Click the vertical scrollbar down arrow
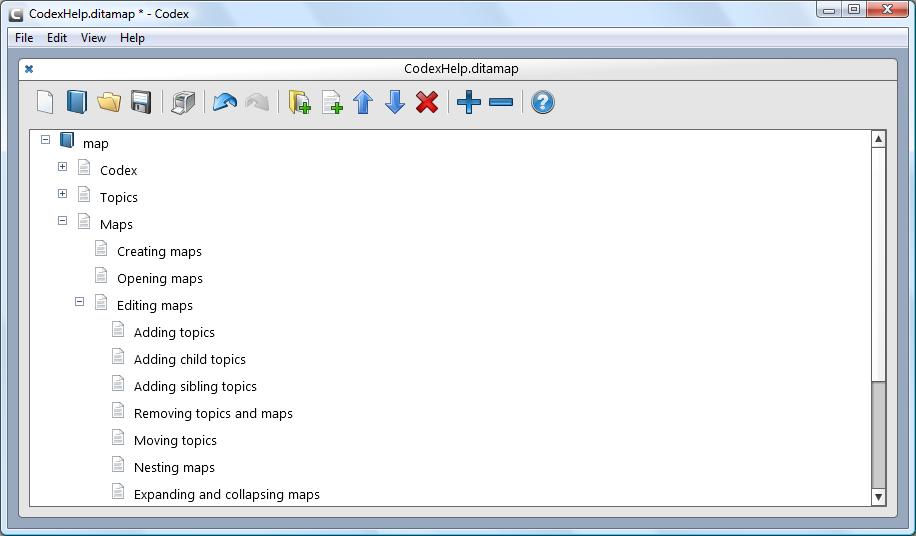 [878, 497]
